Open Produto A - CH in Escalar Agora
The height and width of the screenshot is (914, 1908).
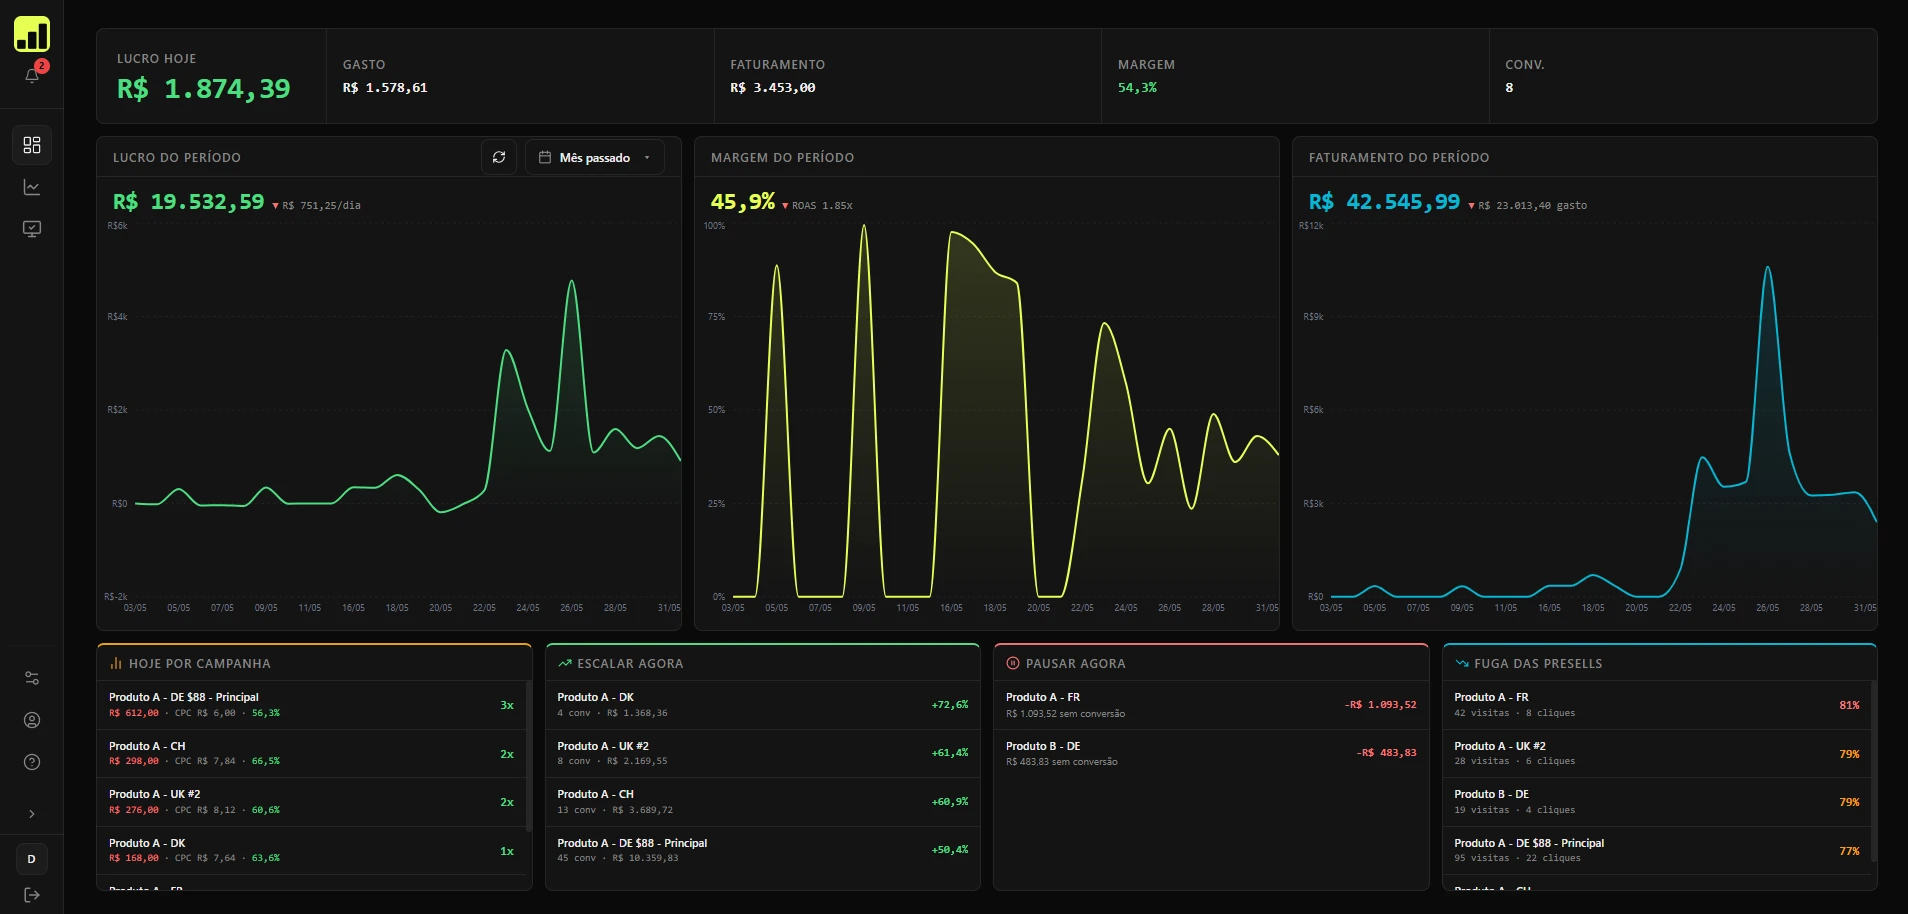click(x=762, y=802)
